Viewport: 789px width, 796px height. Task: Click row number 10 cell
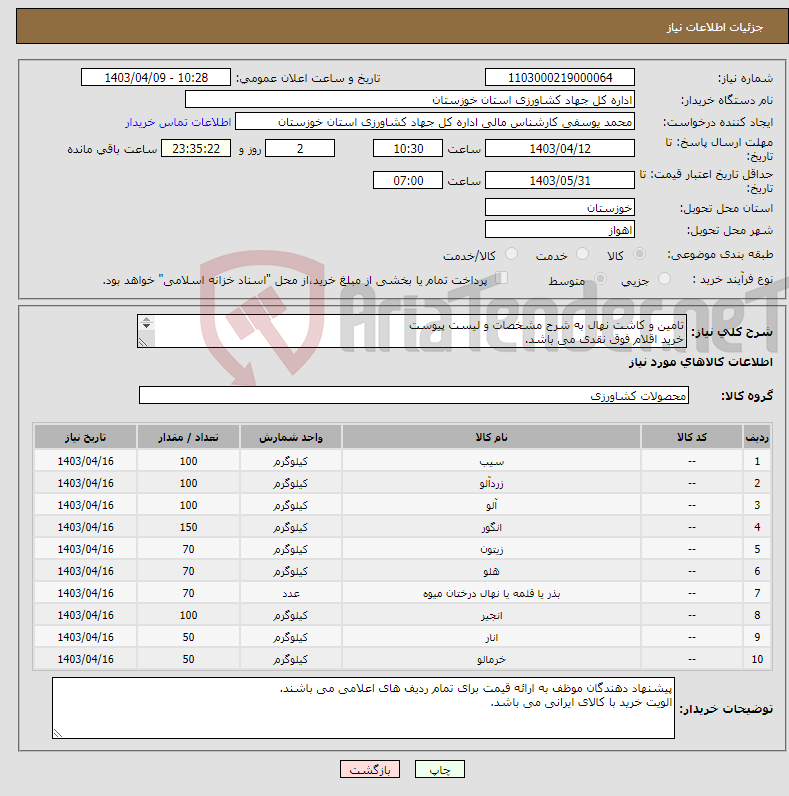[757, 659]
